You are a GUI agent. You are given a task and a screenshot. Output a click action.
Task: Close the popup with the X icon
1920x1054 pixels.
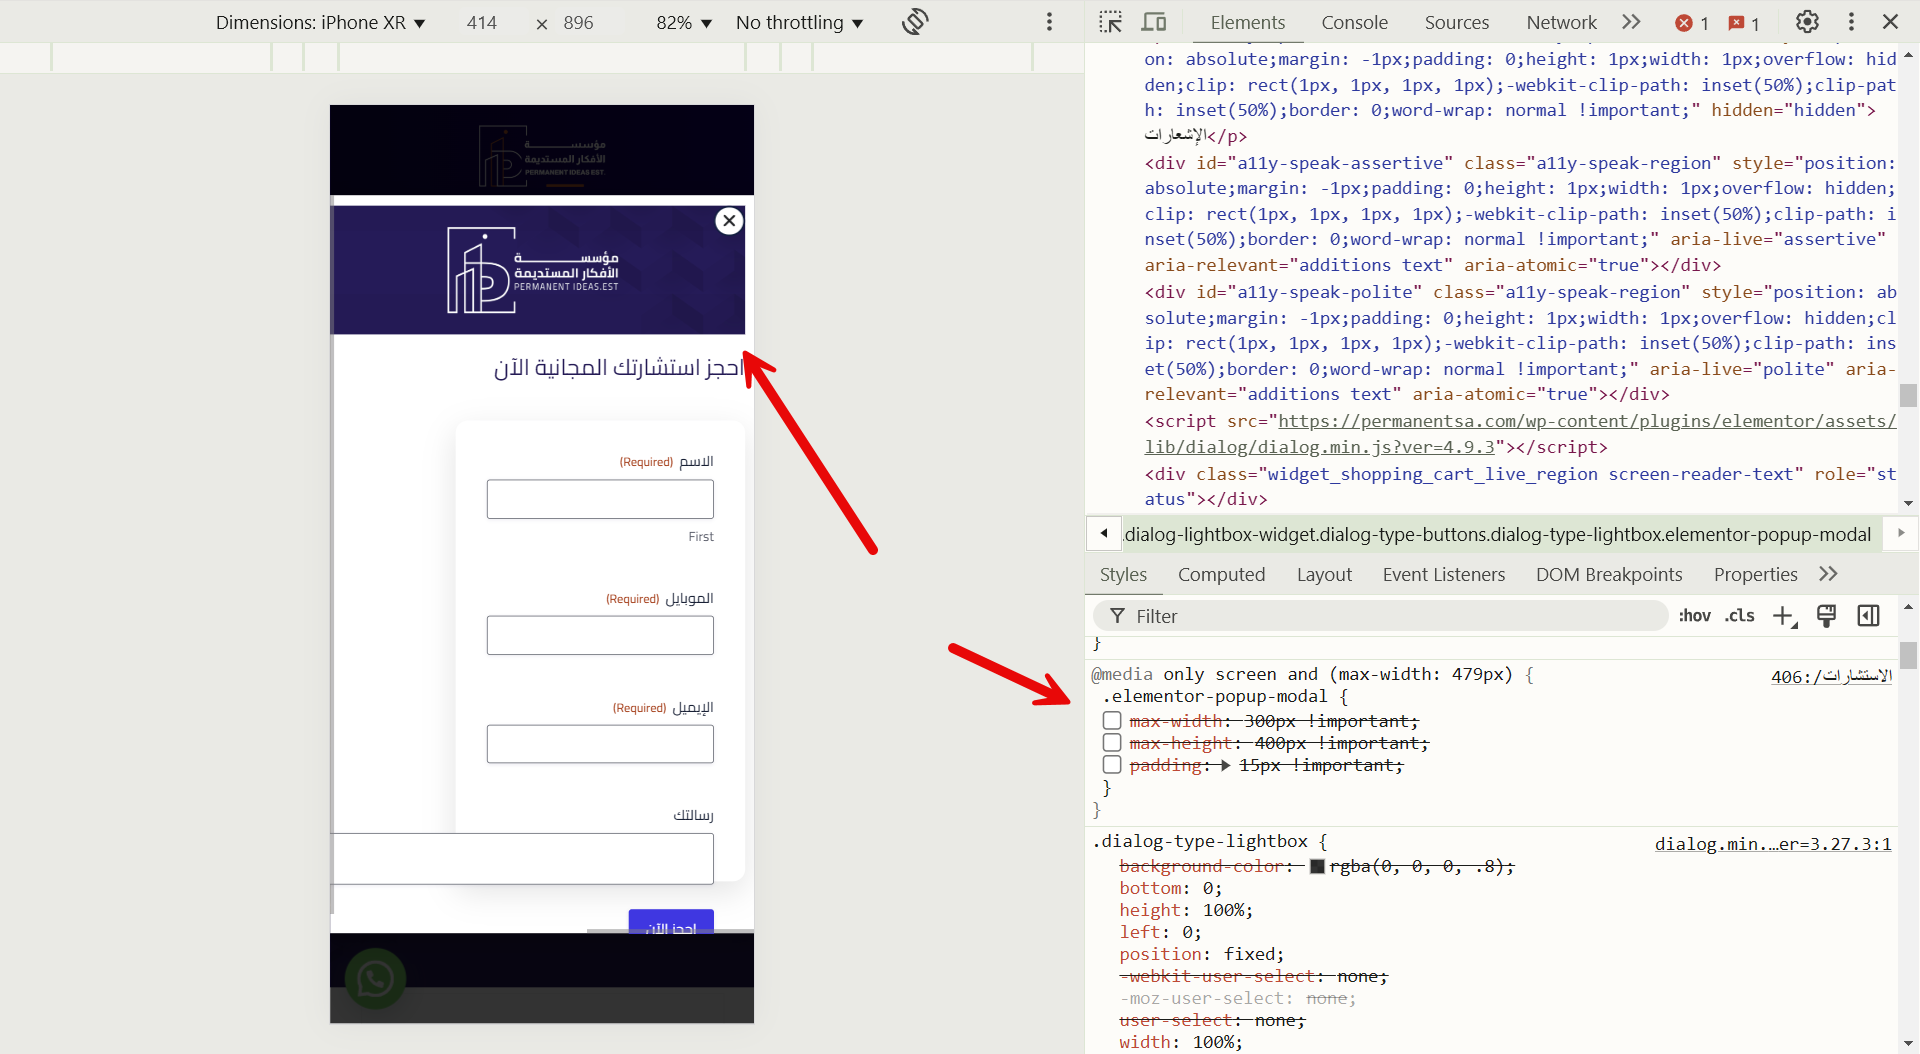coord(729,221)
